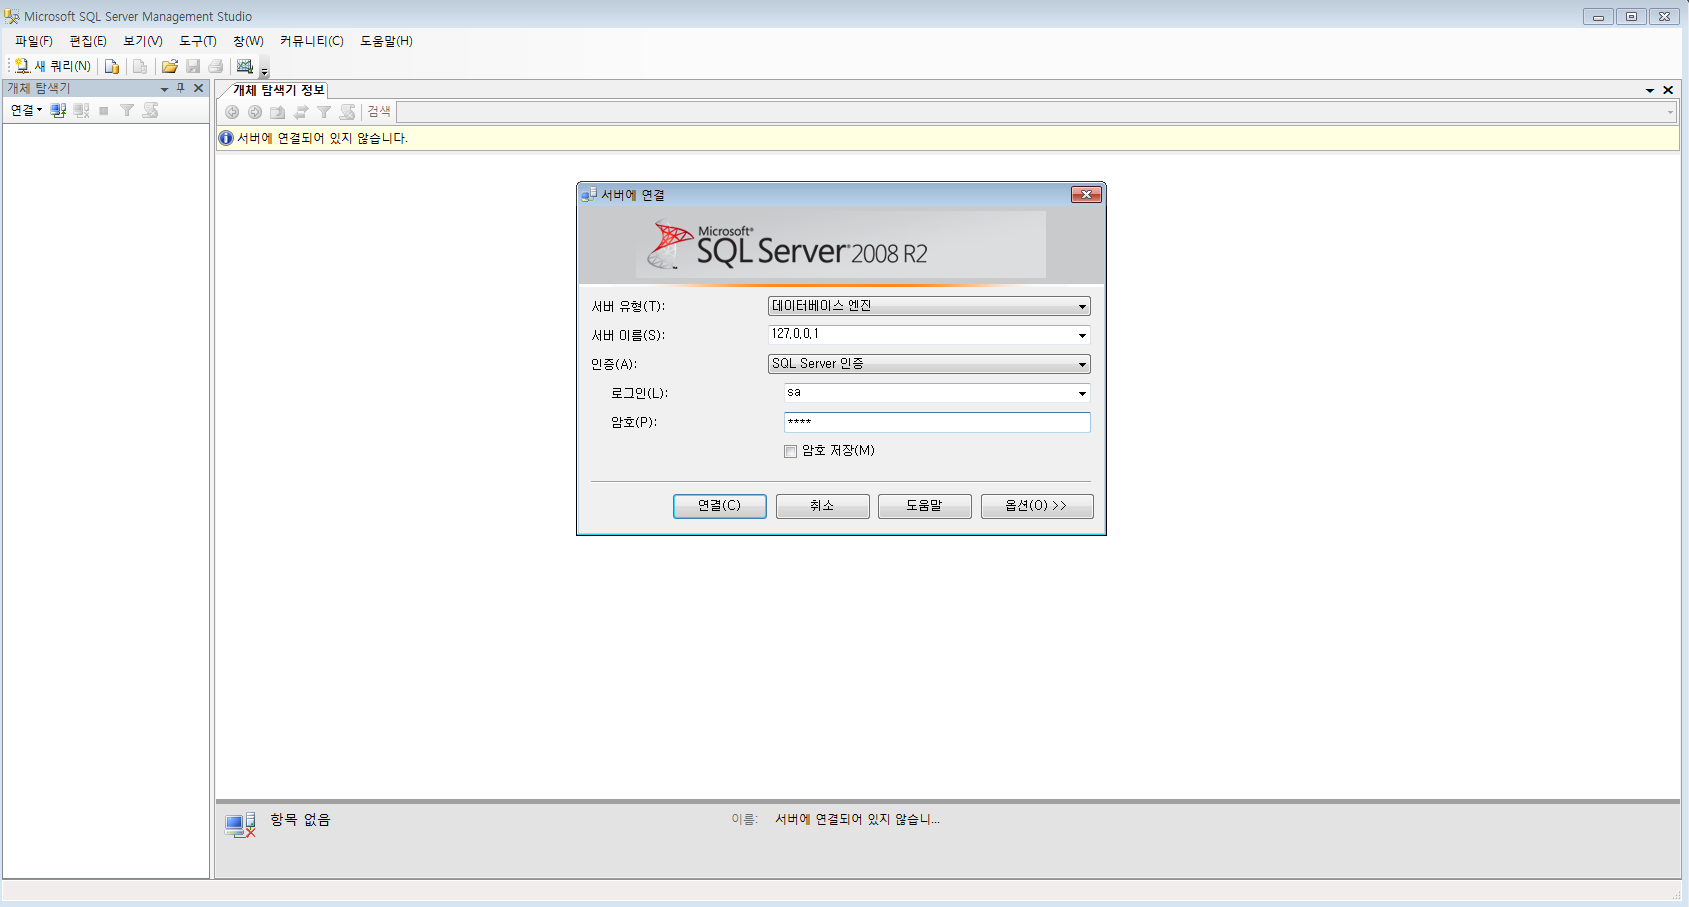This screenshot has width=1689, height=907.
Task: Open the Community (커뮤니티) menu
Action: point(312,41)
